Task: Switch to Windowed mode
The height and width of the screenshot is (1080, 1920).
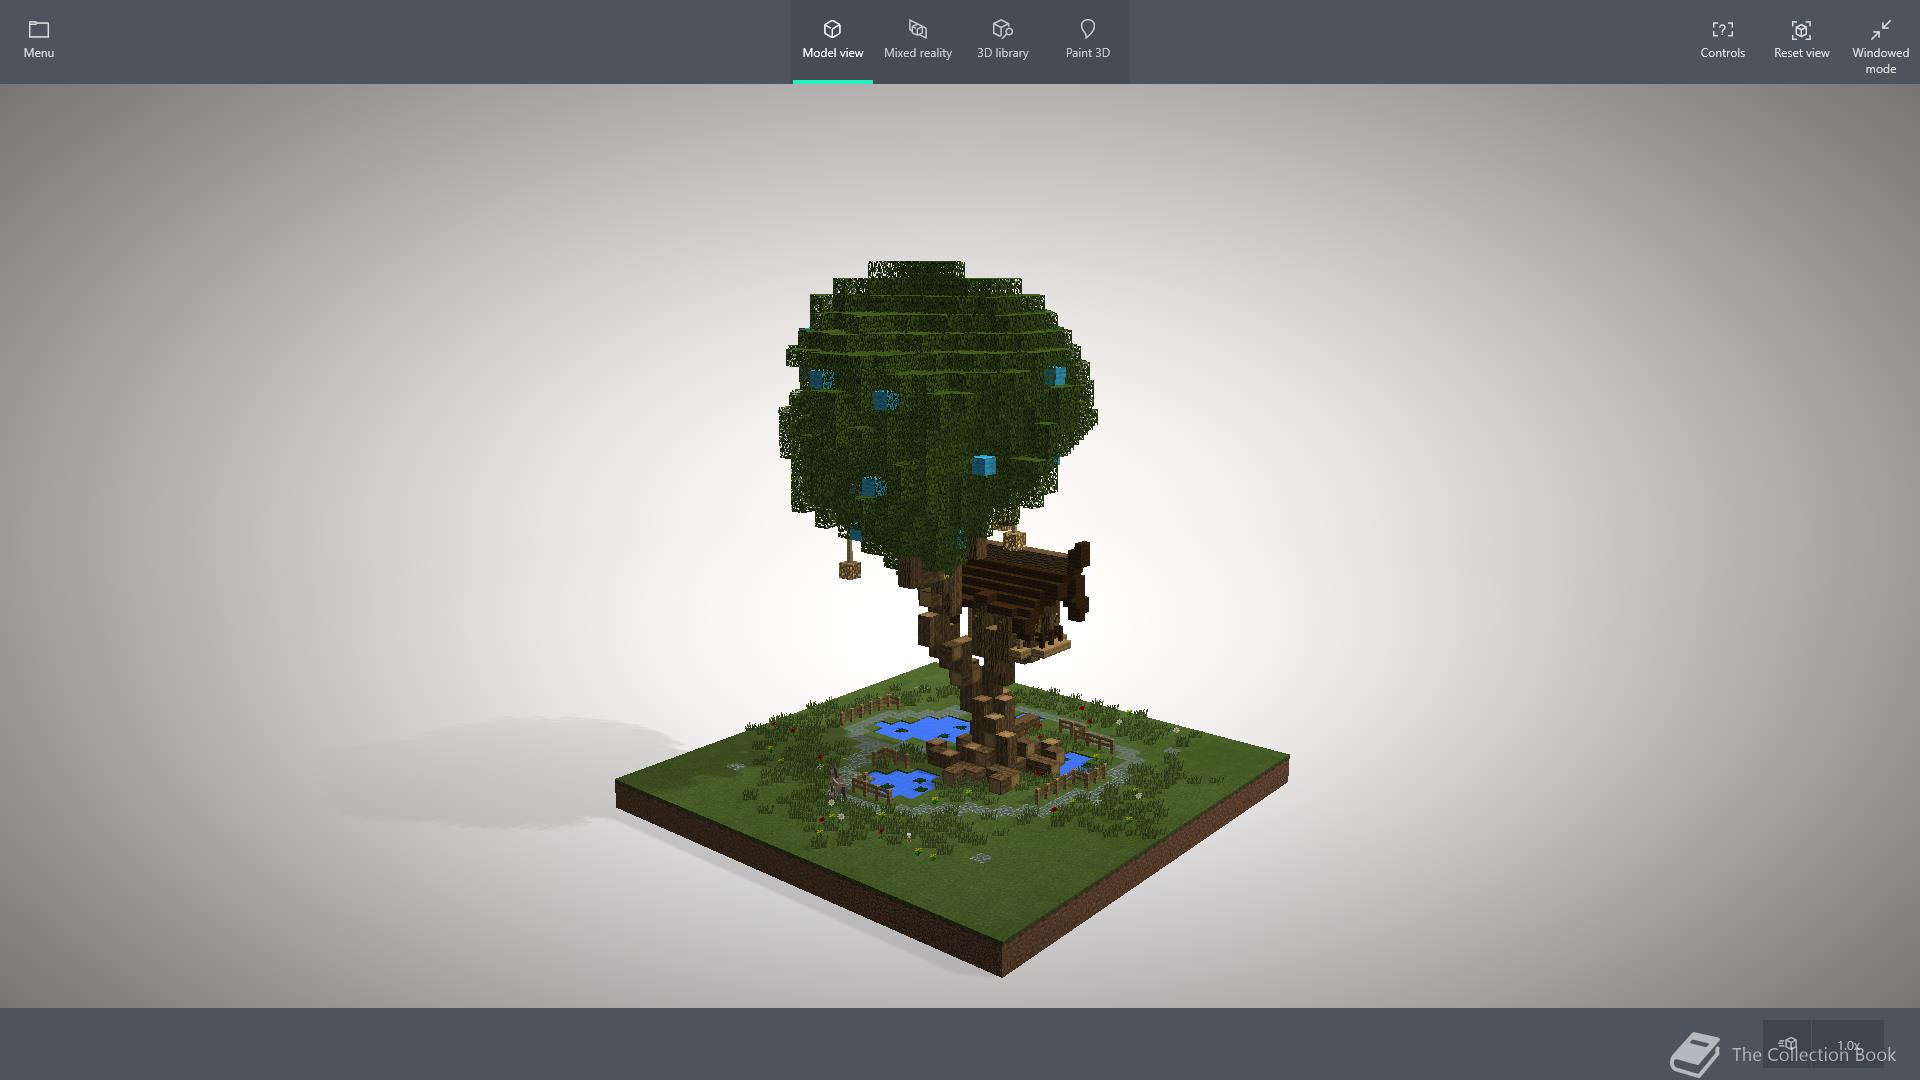Action: coord(1880,46)
